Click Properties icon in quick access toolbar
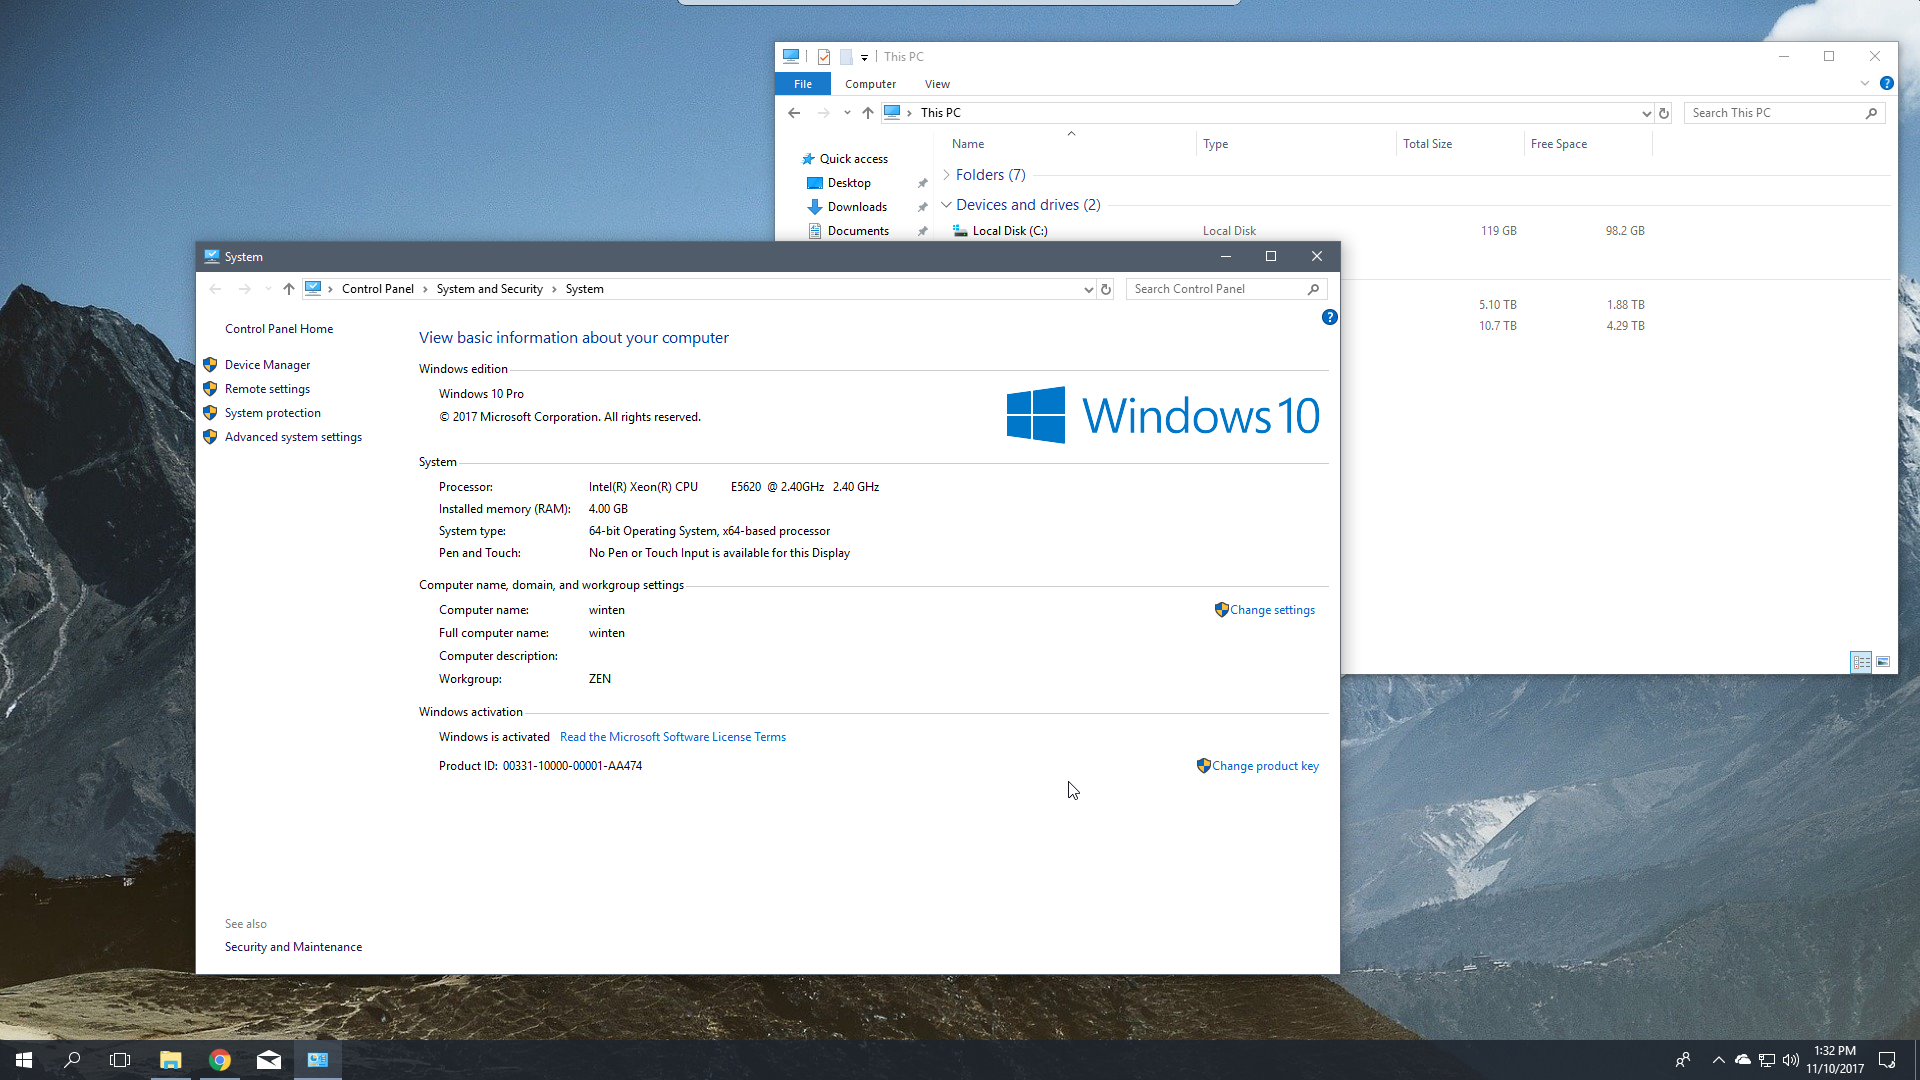Viewport: 1920px width, 1080px height. (824, 57)
